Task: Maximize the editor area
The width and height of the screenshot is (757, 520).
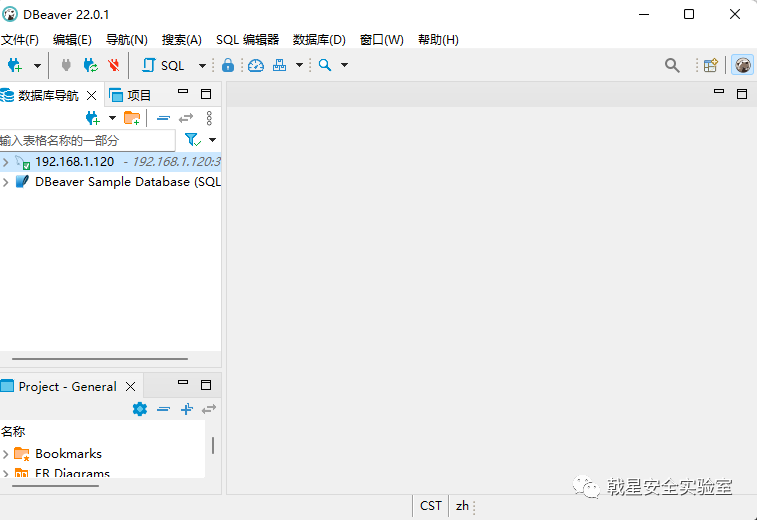Action: tap(742, 94)
